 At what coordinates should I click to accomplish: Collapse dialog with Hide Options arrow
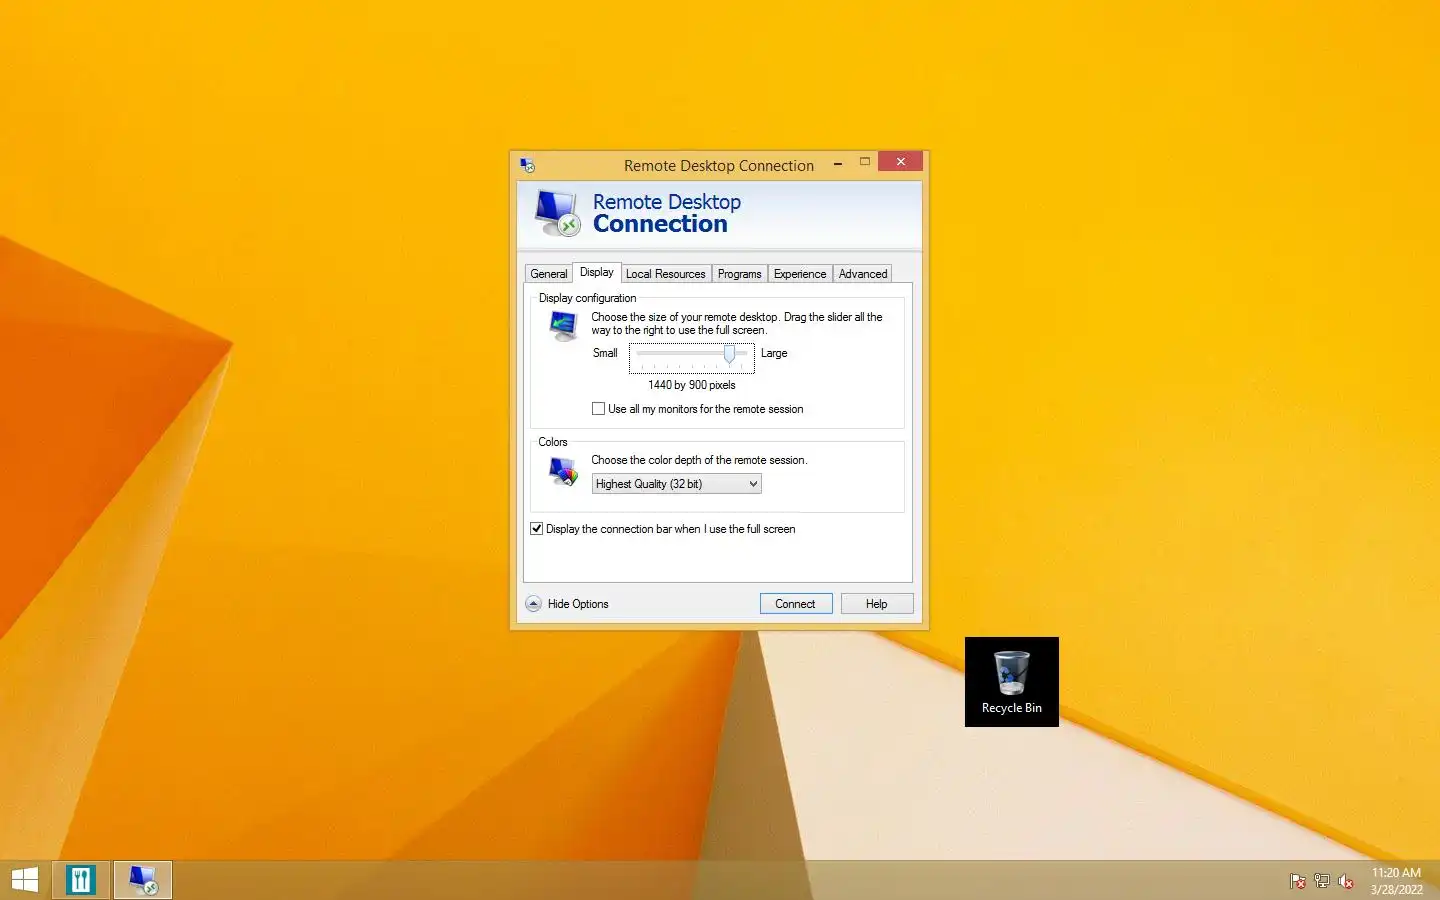pos(534,604)
